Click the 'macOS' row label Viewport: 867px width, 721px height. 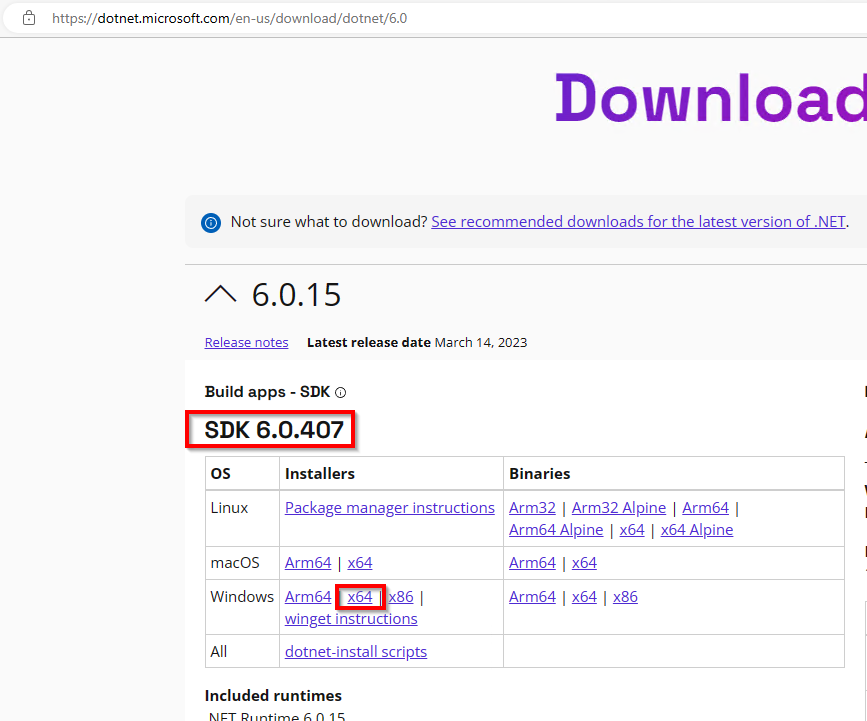coord(235,563)
